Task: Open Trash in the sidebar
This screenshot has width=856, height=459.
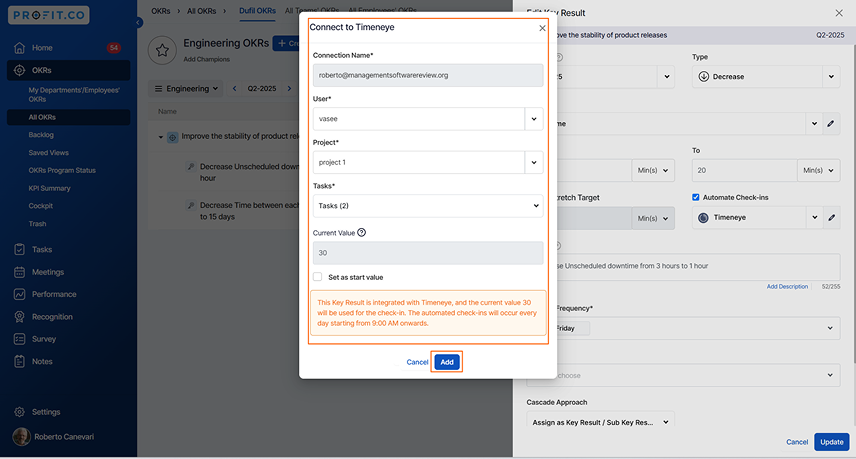Action: coord(37,224)
